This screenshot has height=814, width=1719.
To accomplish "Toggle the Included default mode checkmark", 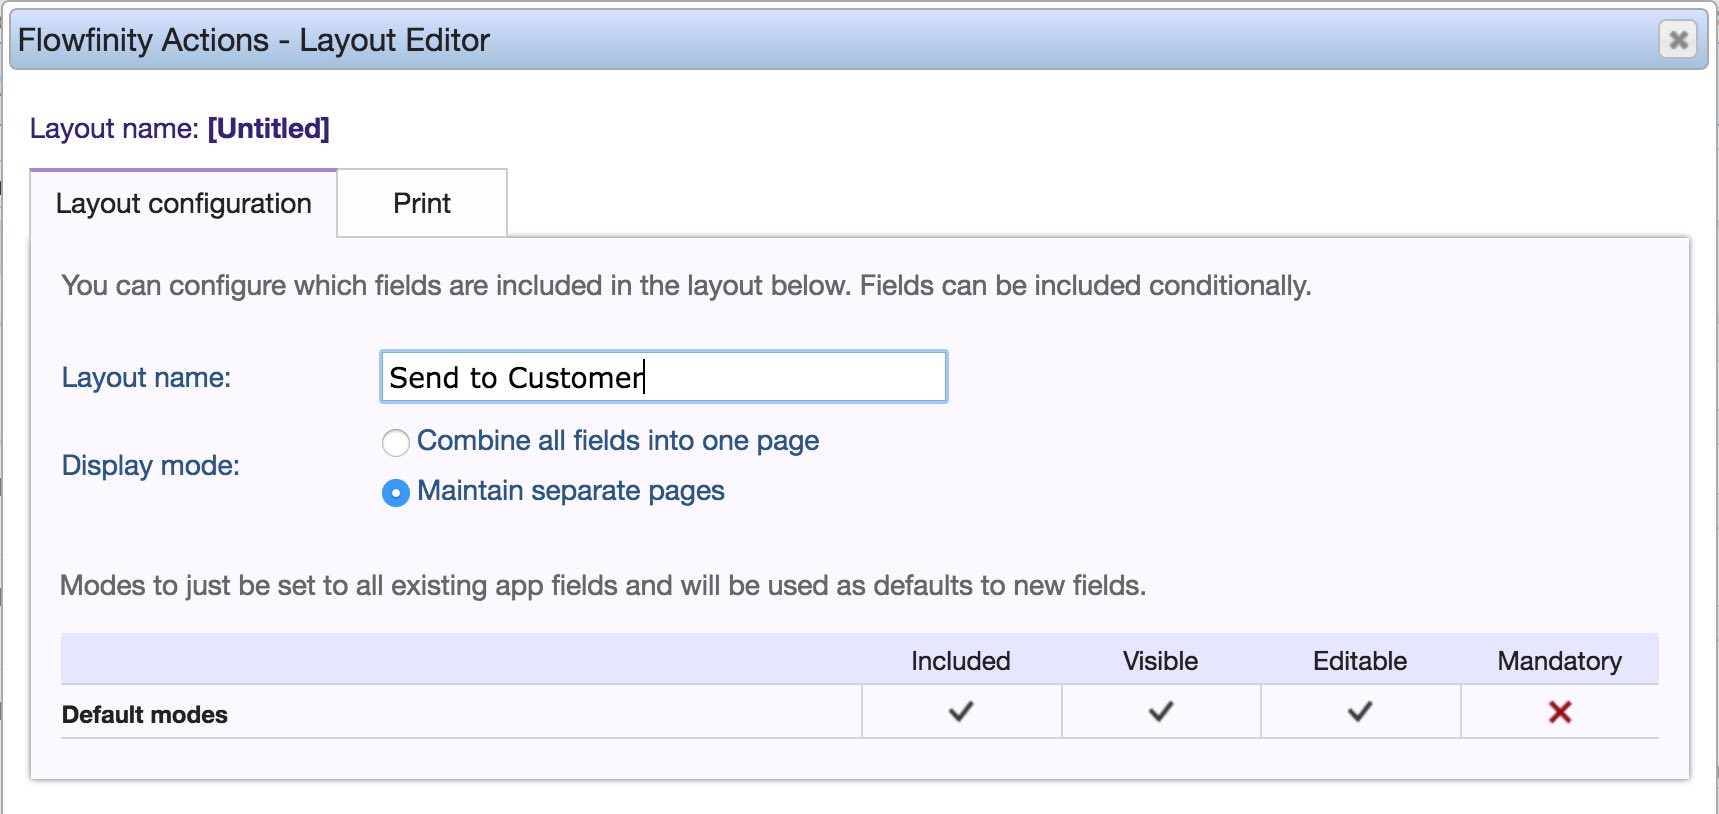I will pos(960,712).
